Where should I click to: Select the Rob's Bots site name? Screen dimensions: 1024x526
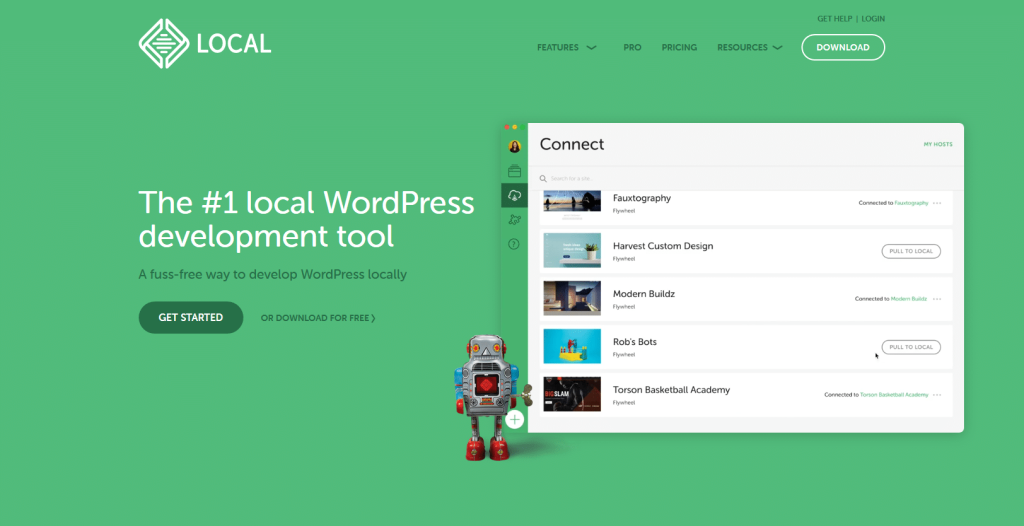[635, 342]
